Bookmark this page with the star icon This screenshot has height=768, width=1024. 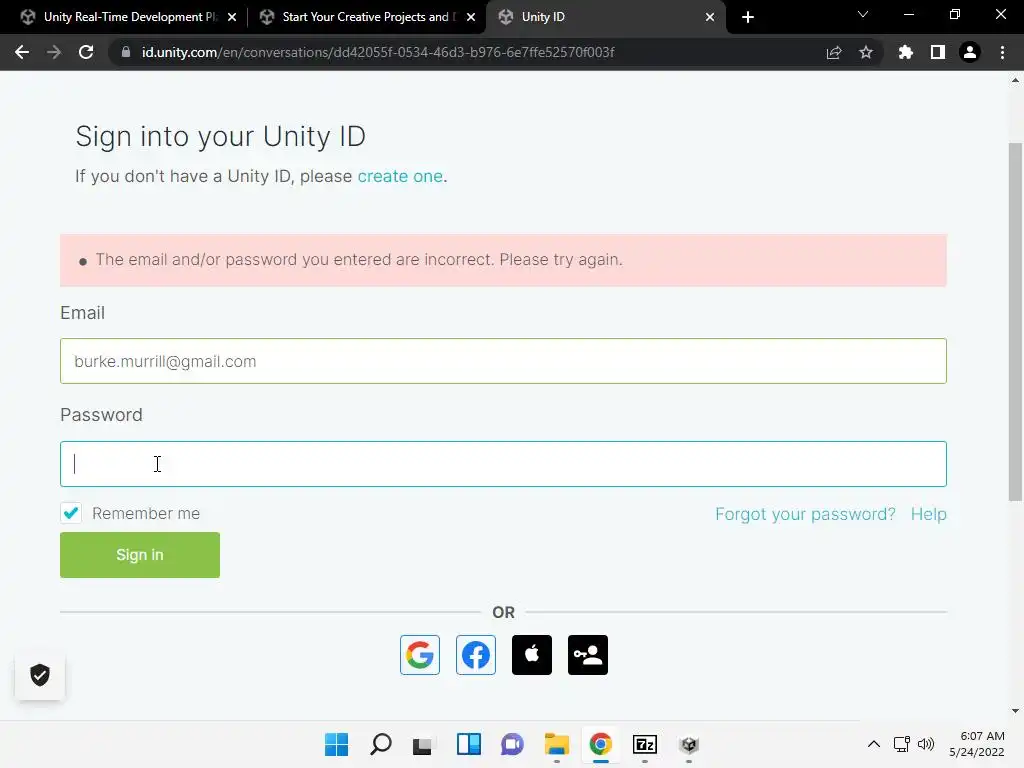(x=866, y=52)
